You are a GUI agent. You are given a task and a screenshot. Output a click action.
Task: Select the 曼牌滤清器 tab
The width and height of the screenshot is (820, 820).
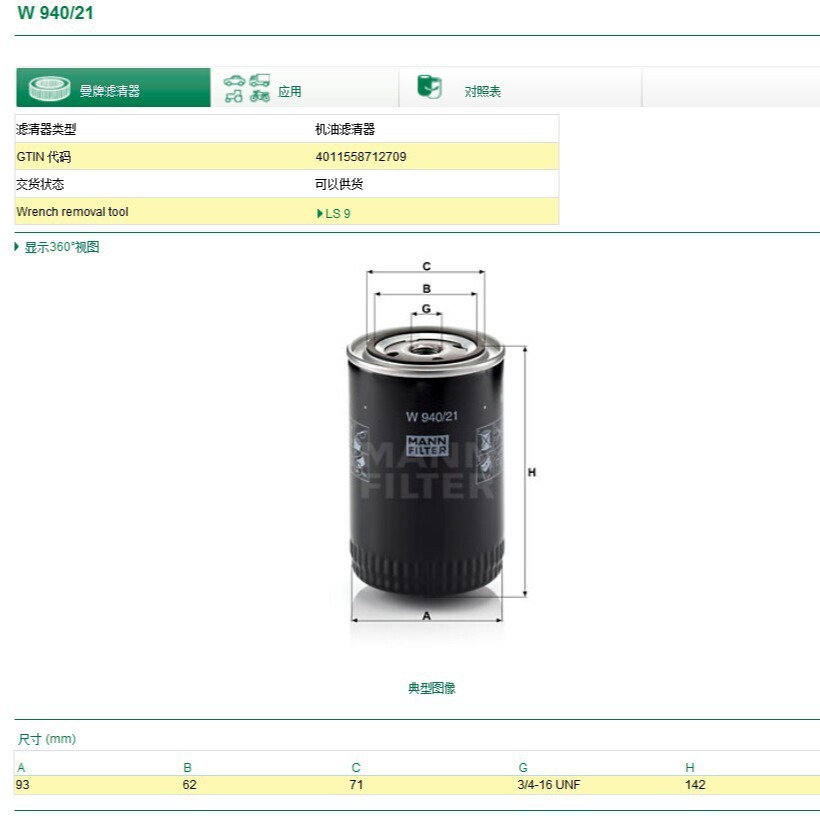(112, 88)
